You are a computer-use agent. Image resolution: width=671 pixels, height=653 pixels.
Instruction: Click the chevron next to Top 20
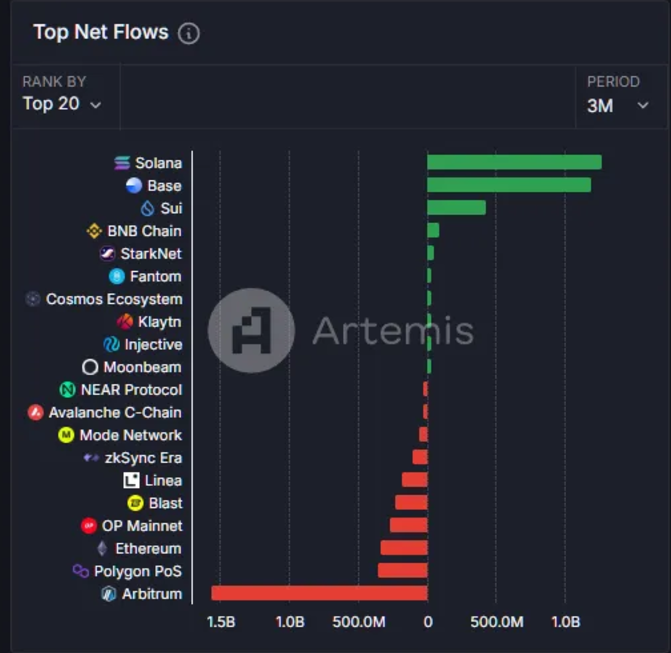[96, 105]
